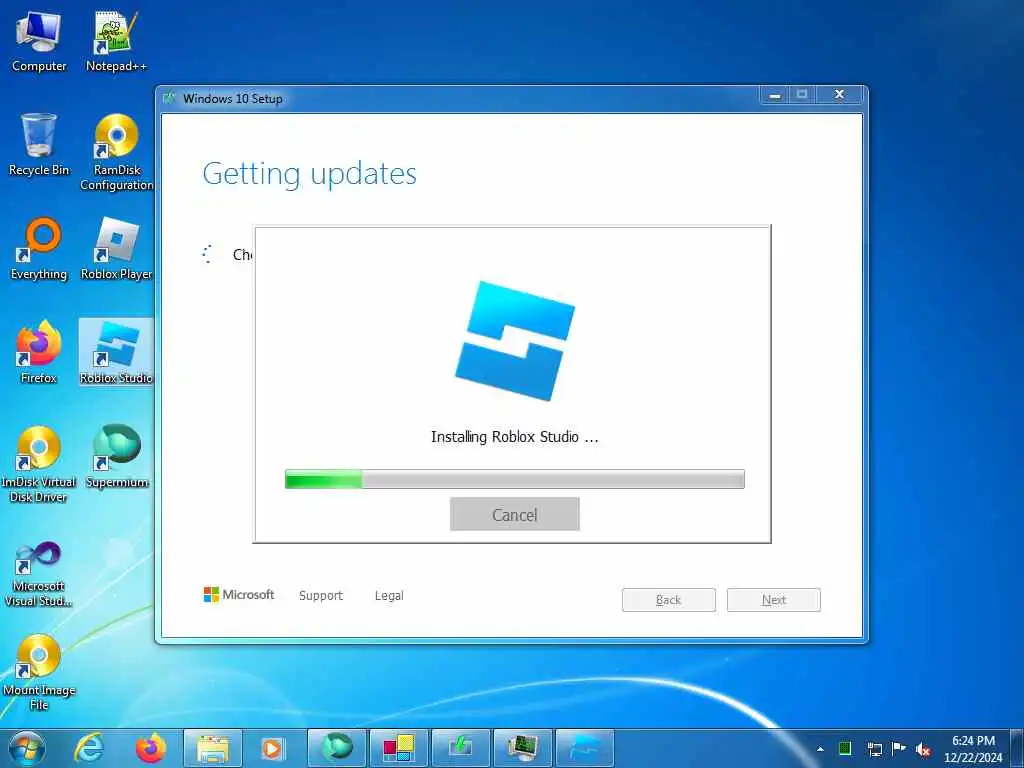
Task: Select the Microsoft Visual Studio shortcut
Action: tap(39, 575)
